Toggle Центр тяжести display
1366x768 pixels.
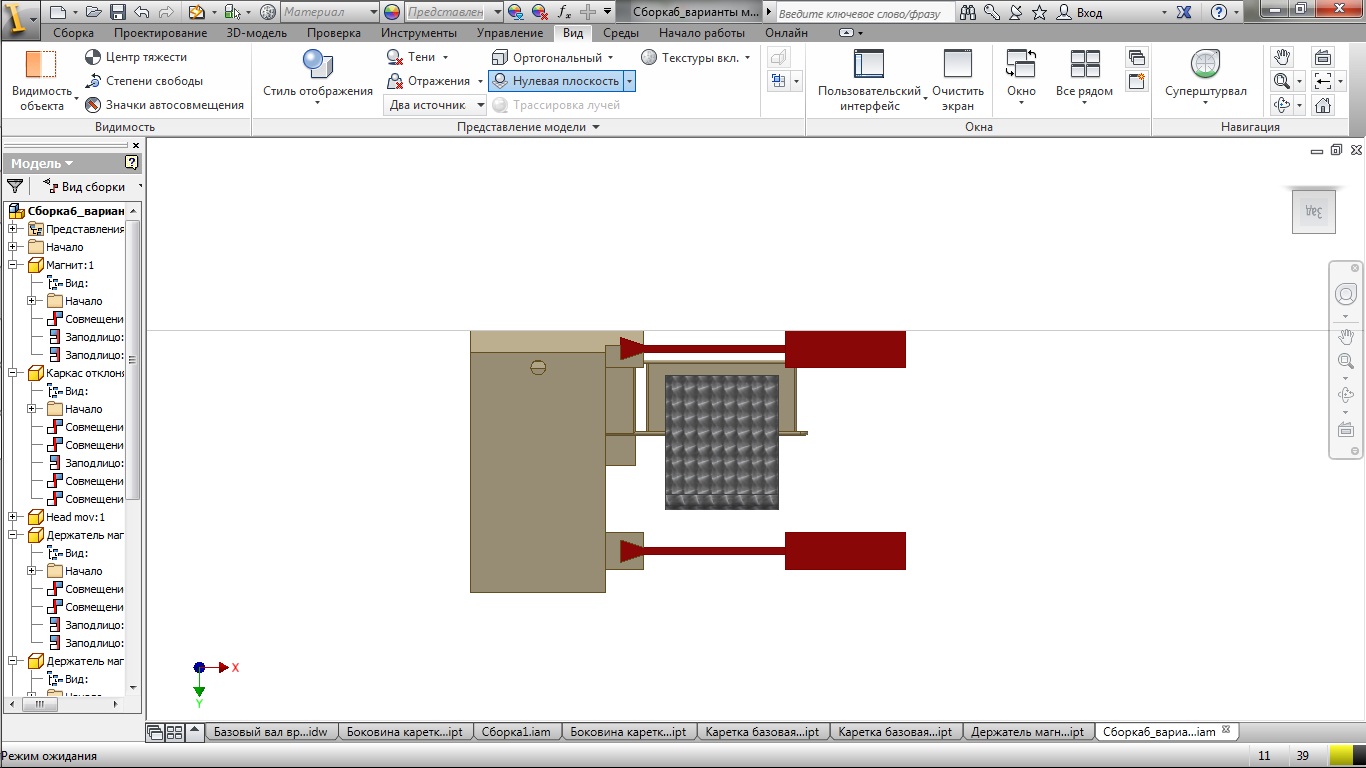[x=135, y=57]
